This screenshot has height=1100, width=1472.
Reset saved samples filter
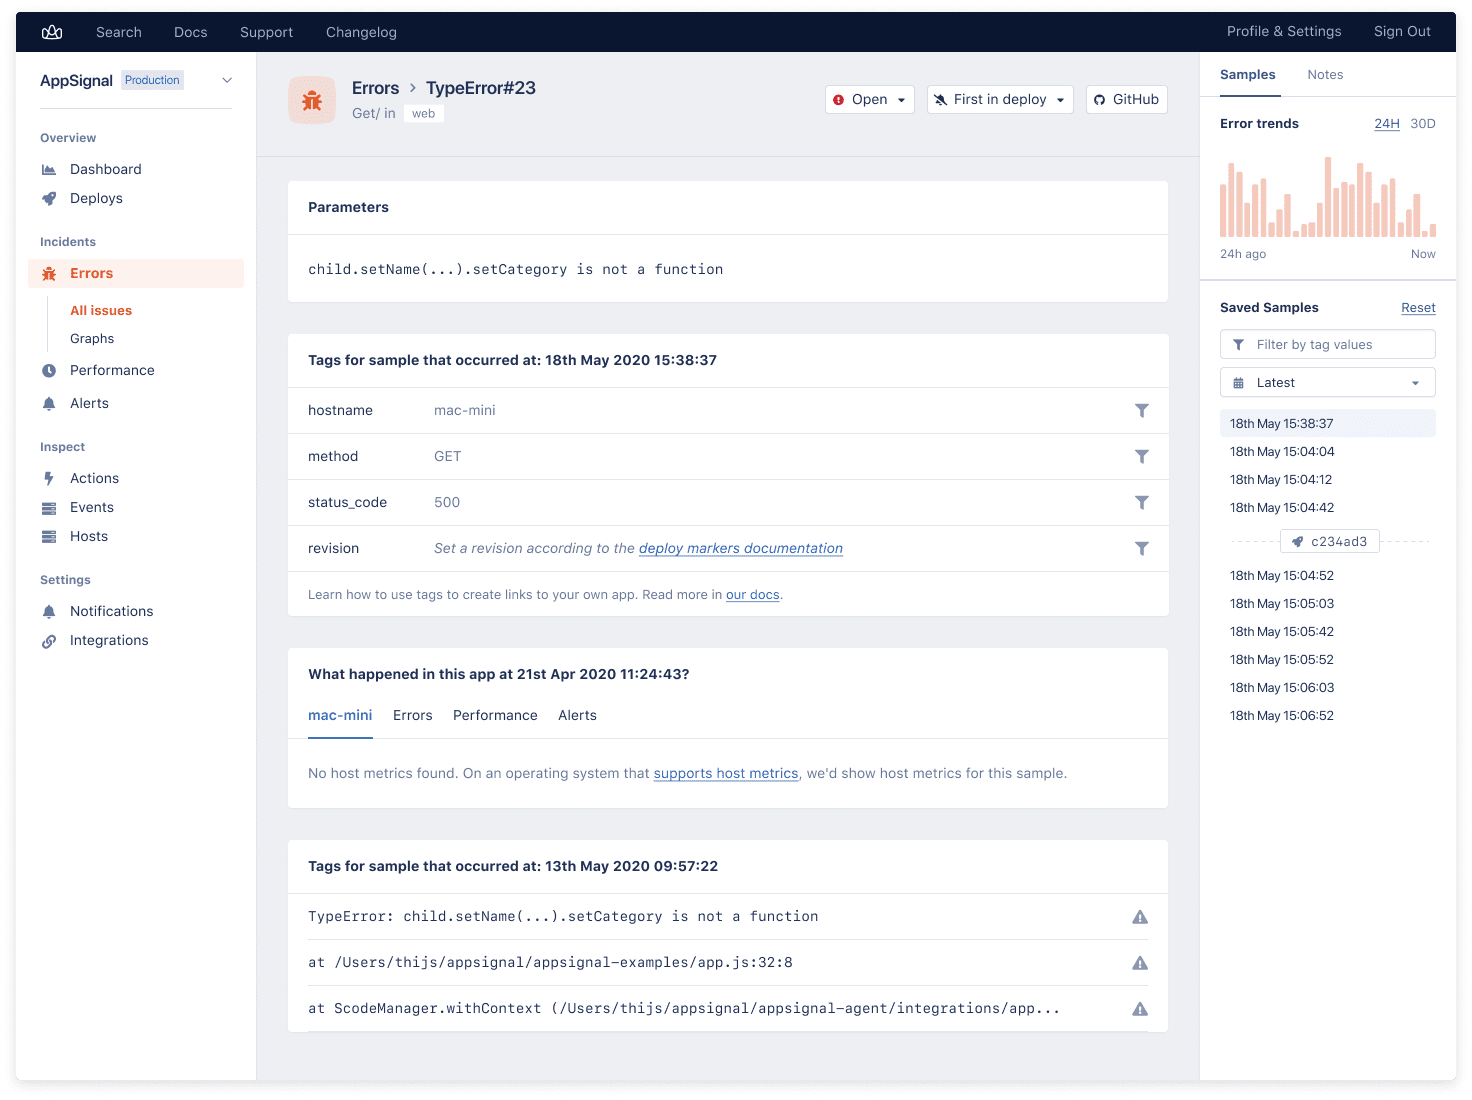click(x=1418, y=308)
